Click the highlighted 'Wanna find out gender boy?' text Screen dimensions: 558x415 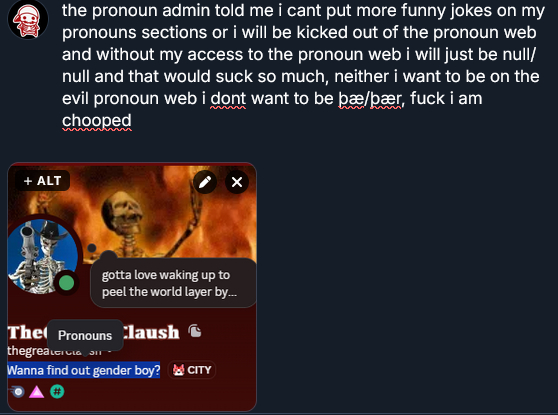pyautogui.click(x=84, y=371)
